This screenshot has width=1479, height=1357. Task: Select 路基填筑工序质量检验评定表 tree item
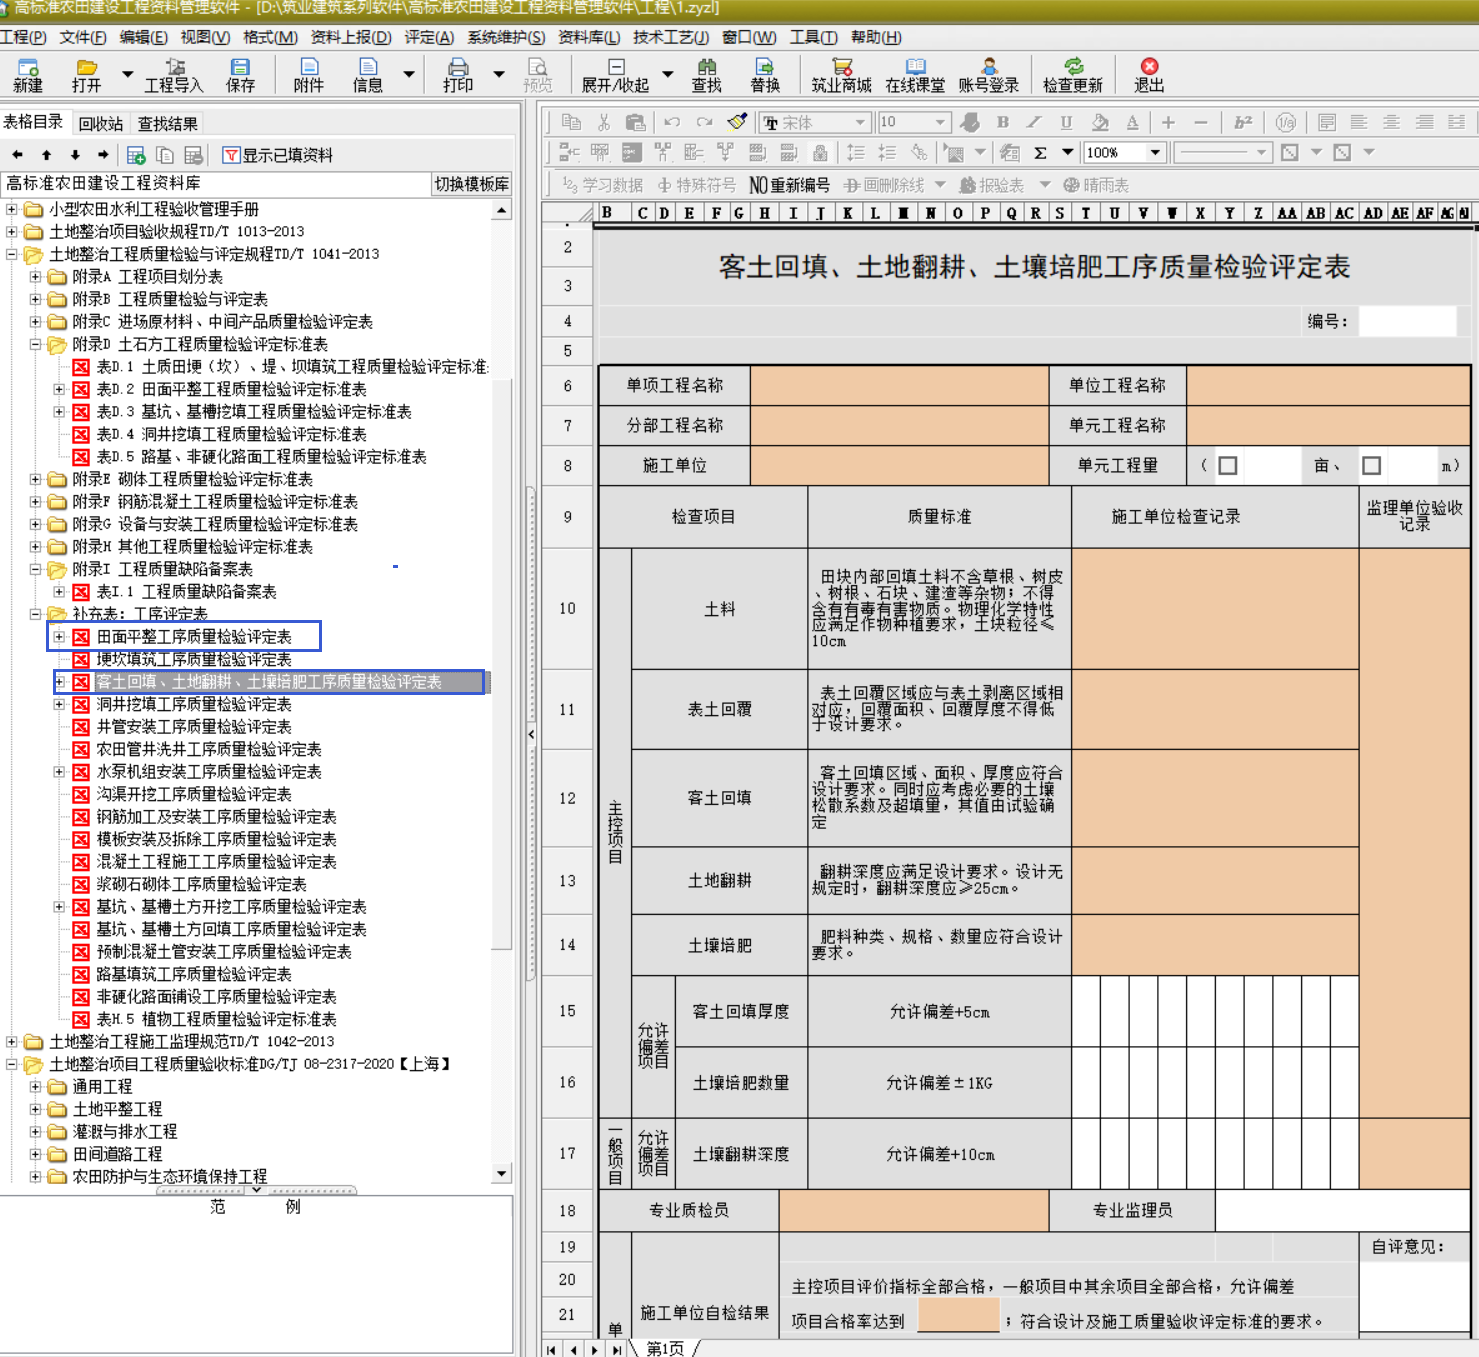tap(193, 974)
